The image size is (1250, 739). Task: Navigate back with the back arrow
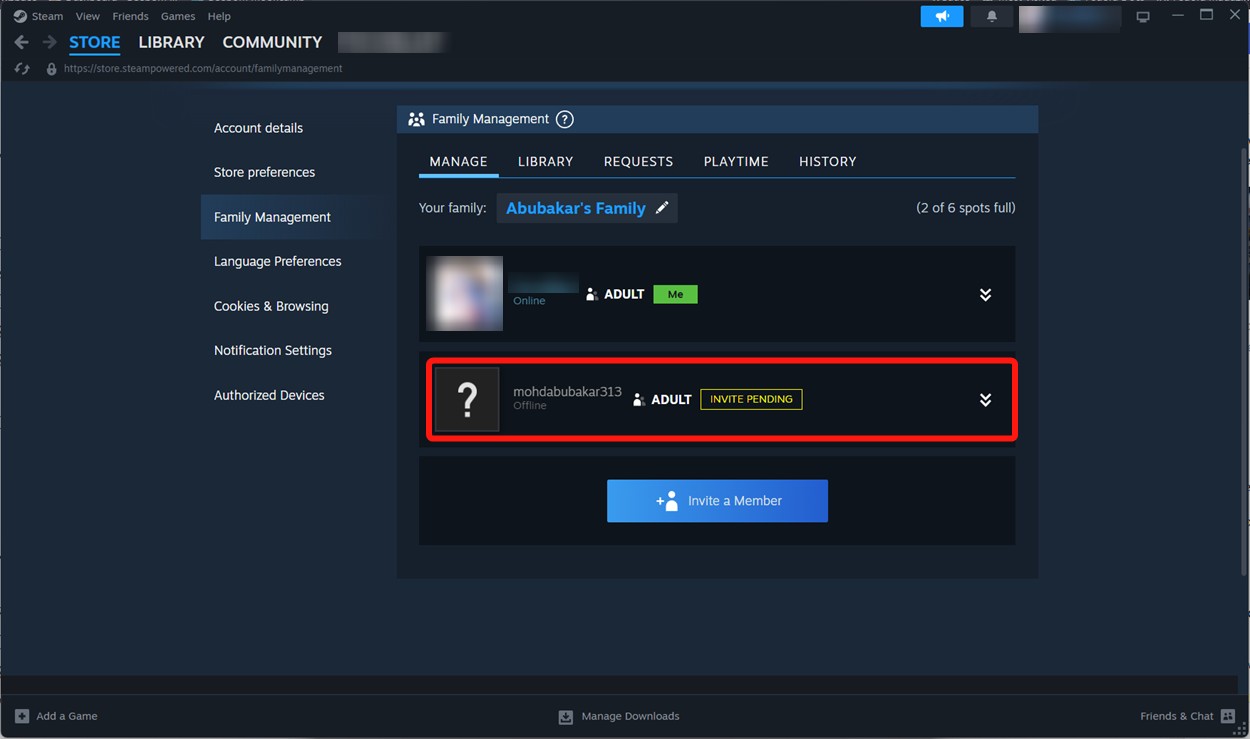pos(20,42)
